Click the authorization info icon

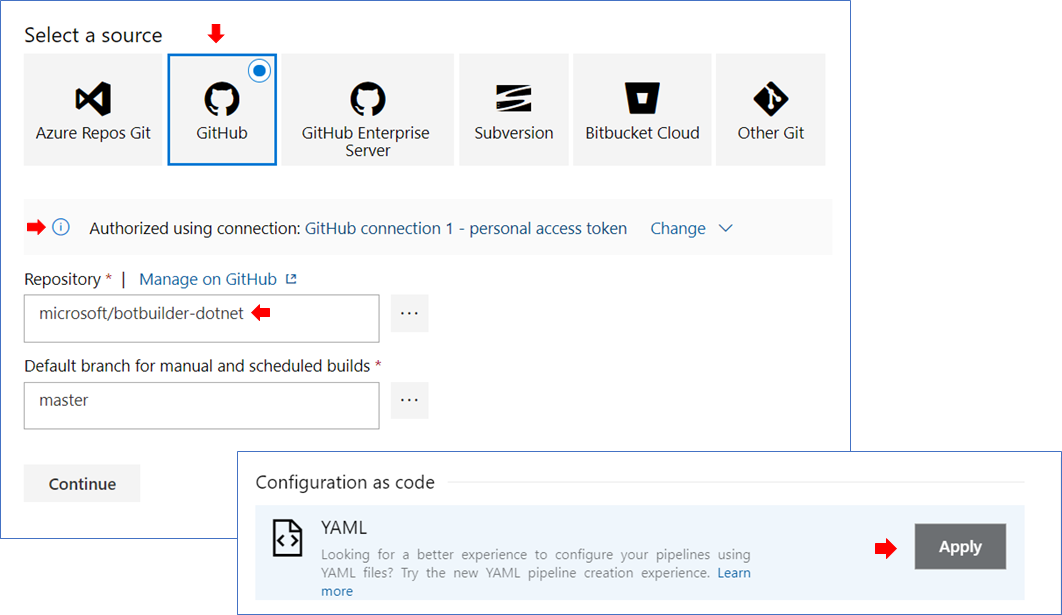pyautogui.click(x=61, y=228)
